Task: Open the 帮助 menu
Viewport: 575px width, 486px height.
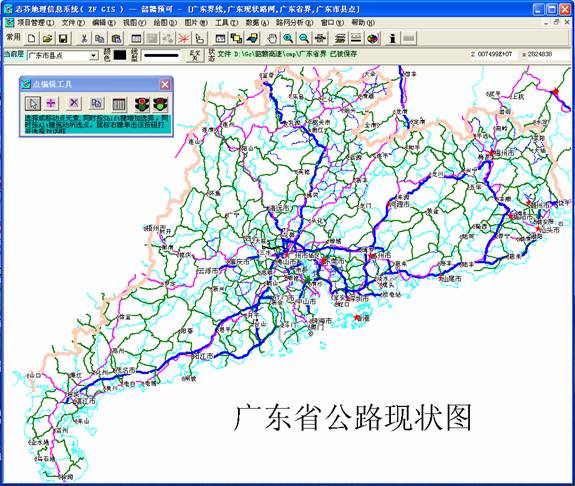Action: pos(363,23)
